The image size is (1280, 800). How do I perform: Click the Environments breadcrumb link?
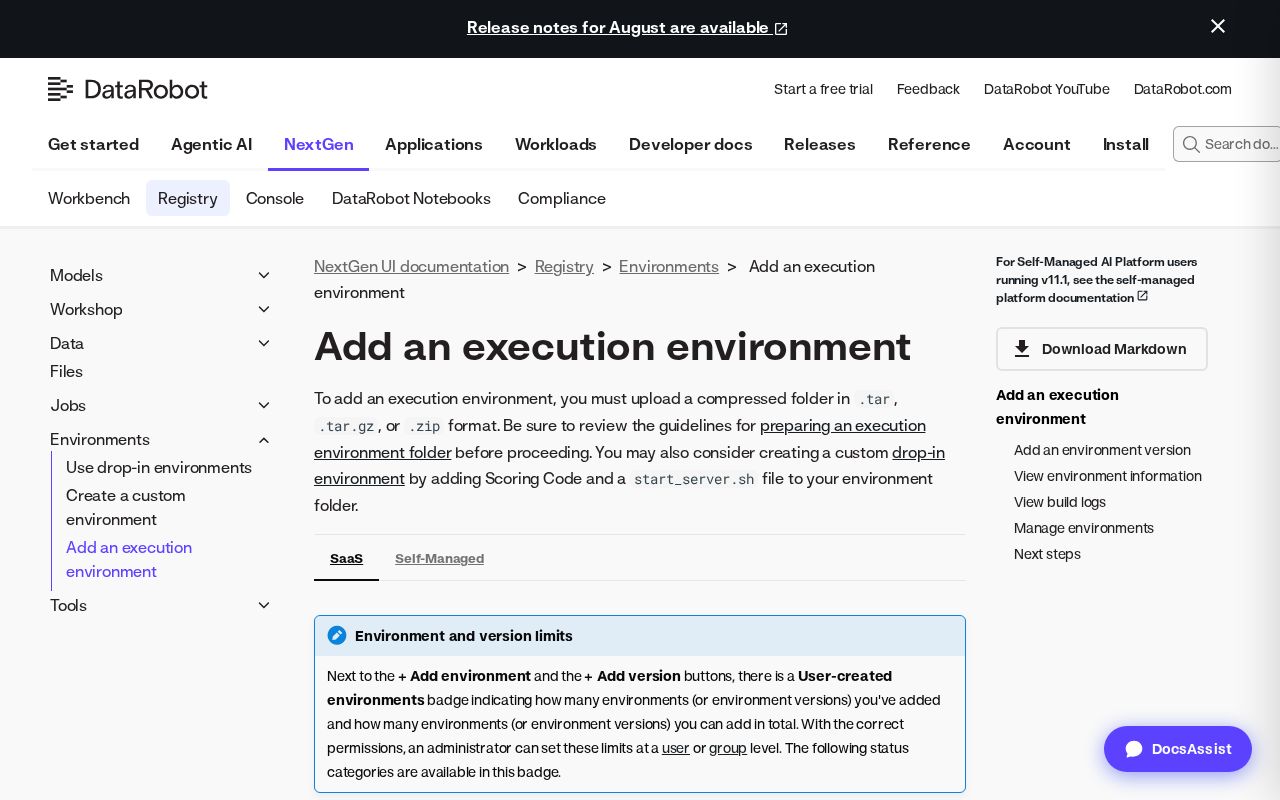coord(669,266)
